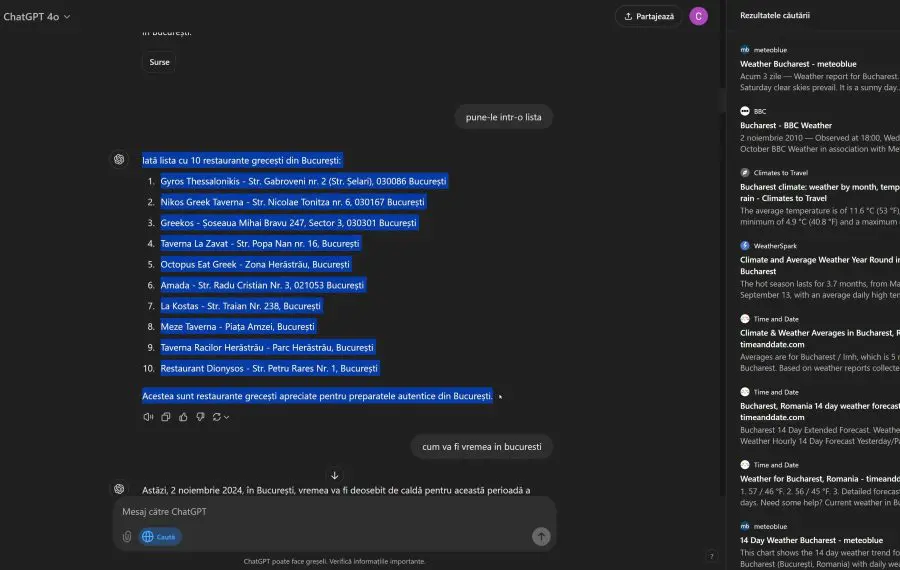Click the thumbs up icon
Screen dimensions: 900x570
coord(183,417)
